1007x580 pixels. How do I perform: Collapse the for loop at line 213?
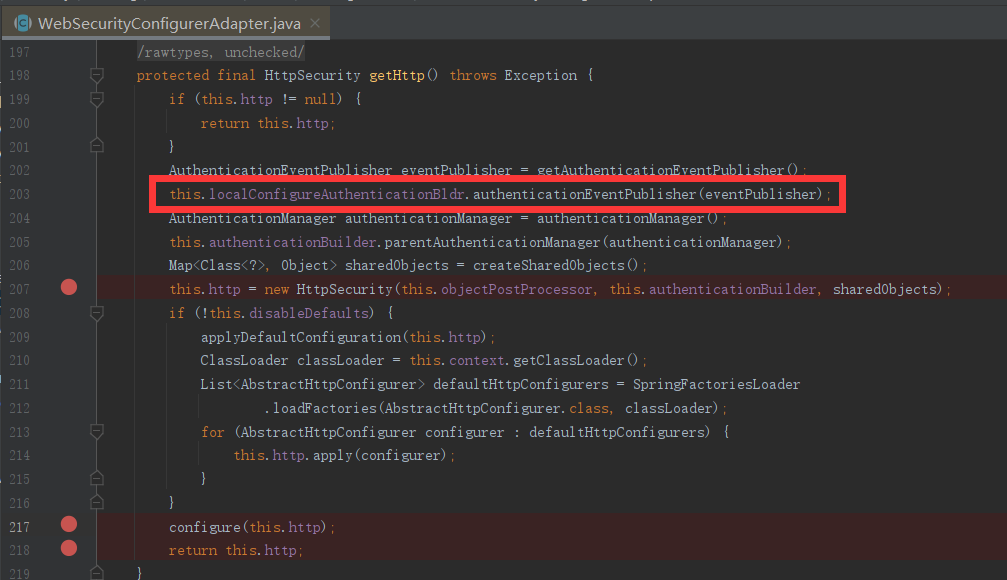96,431
